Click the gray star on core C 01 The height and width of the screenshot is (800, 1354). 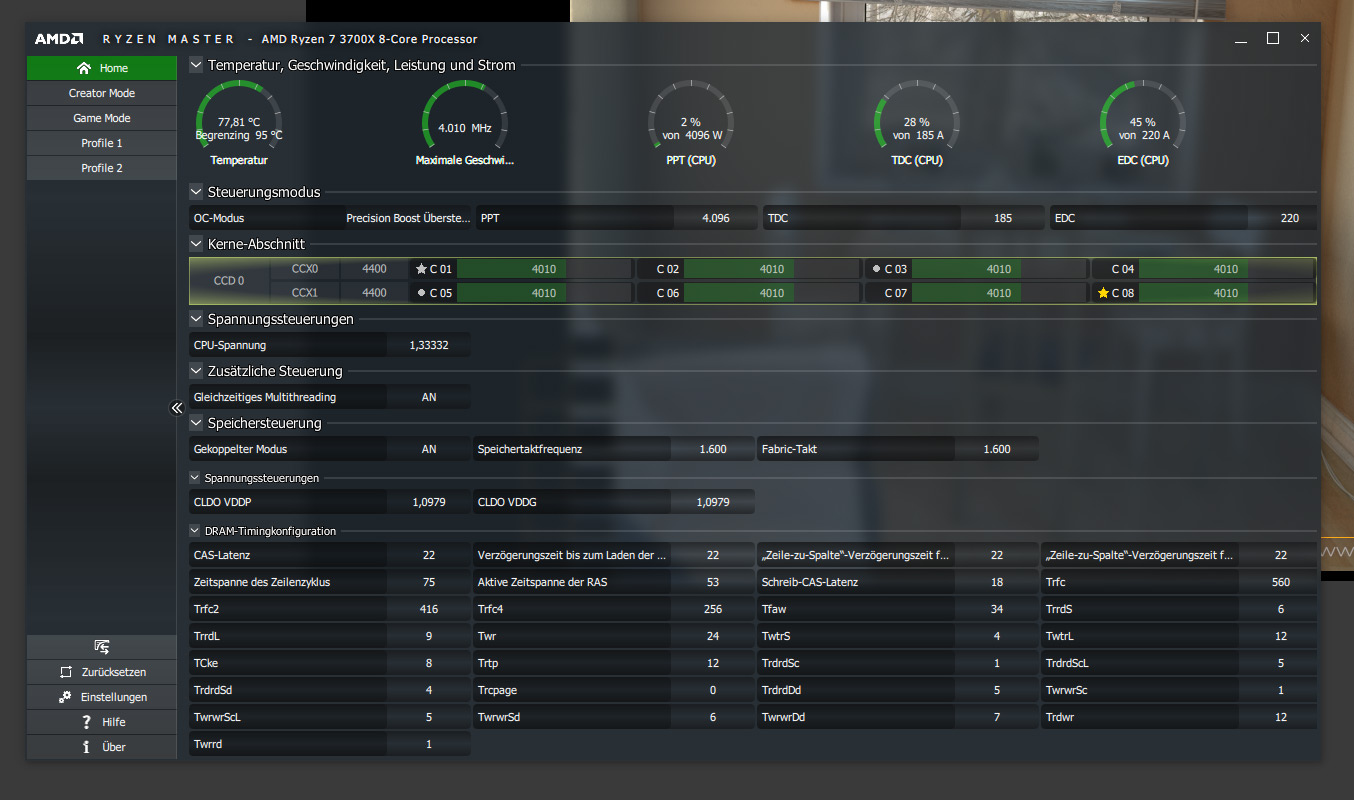[x=421, y=269]
